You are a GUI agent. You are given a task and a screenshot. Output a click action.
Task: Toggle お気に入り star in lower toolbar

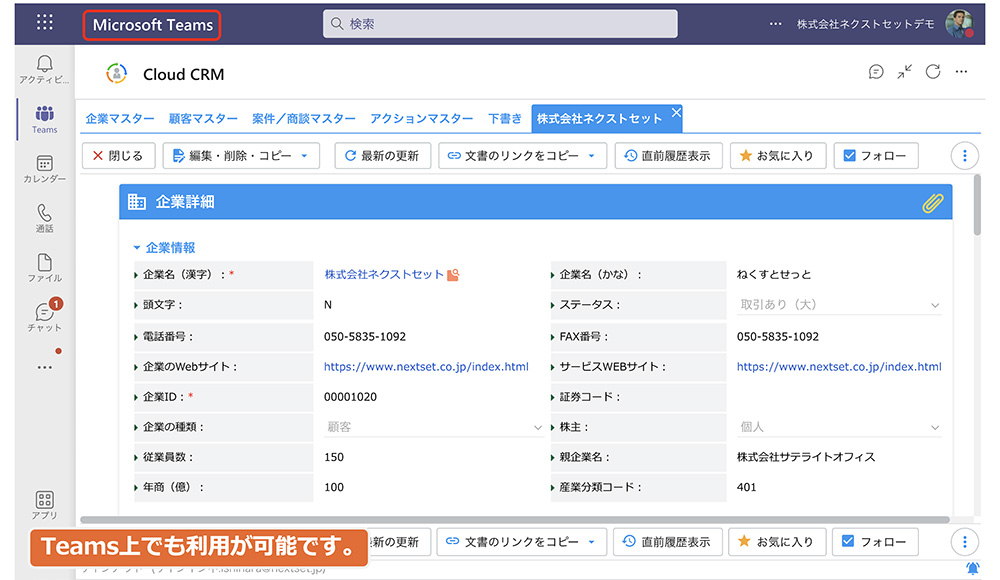click(x=744, y=541)
